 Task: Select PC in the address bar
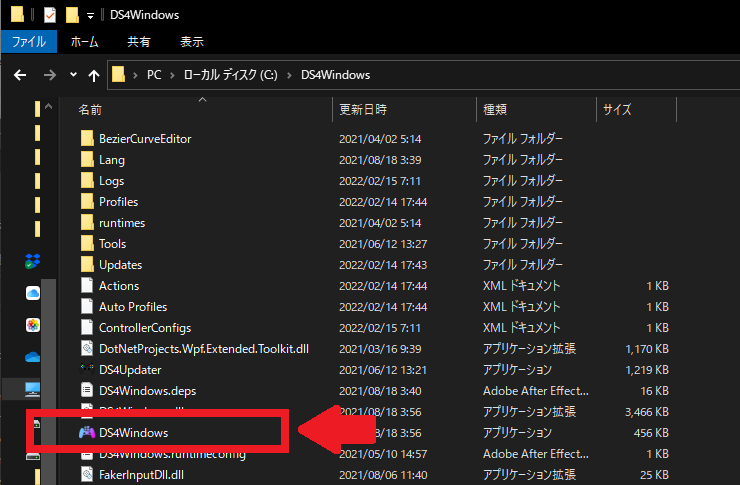point(154,75)
